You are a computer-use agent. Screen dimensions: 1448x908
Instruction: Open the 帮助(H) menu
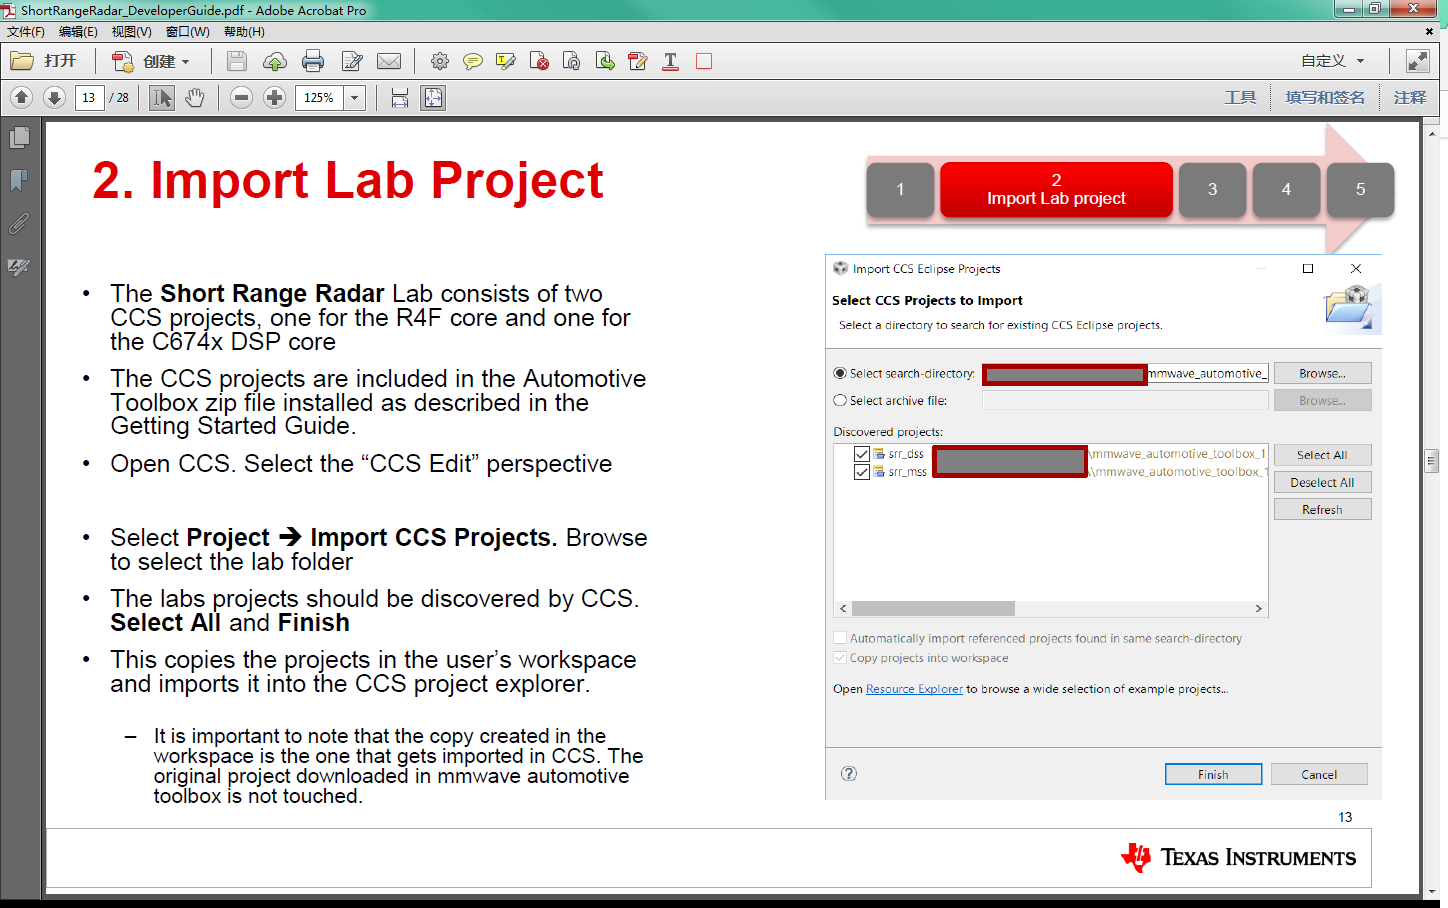click(x=244, y=32)
